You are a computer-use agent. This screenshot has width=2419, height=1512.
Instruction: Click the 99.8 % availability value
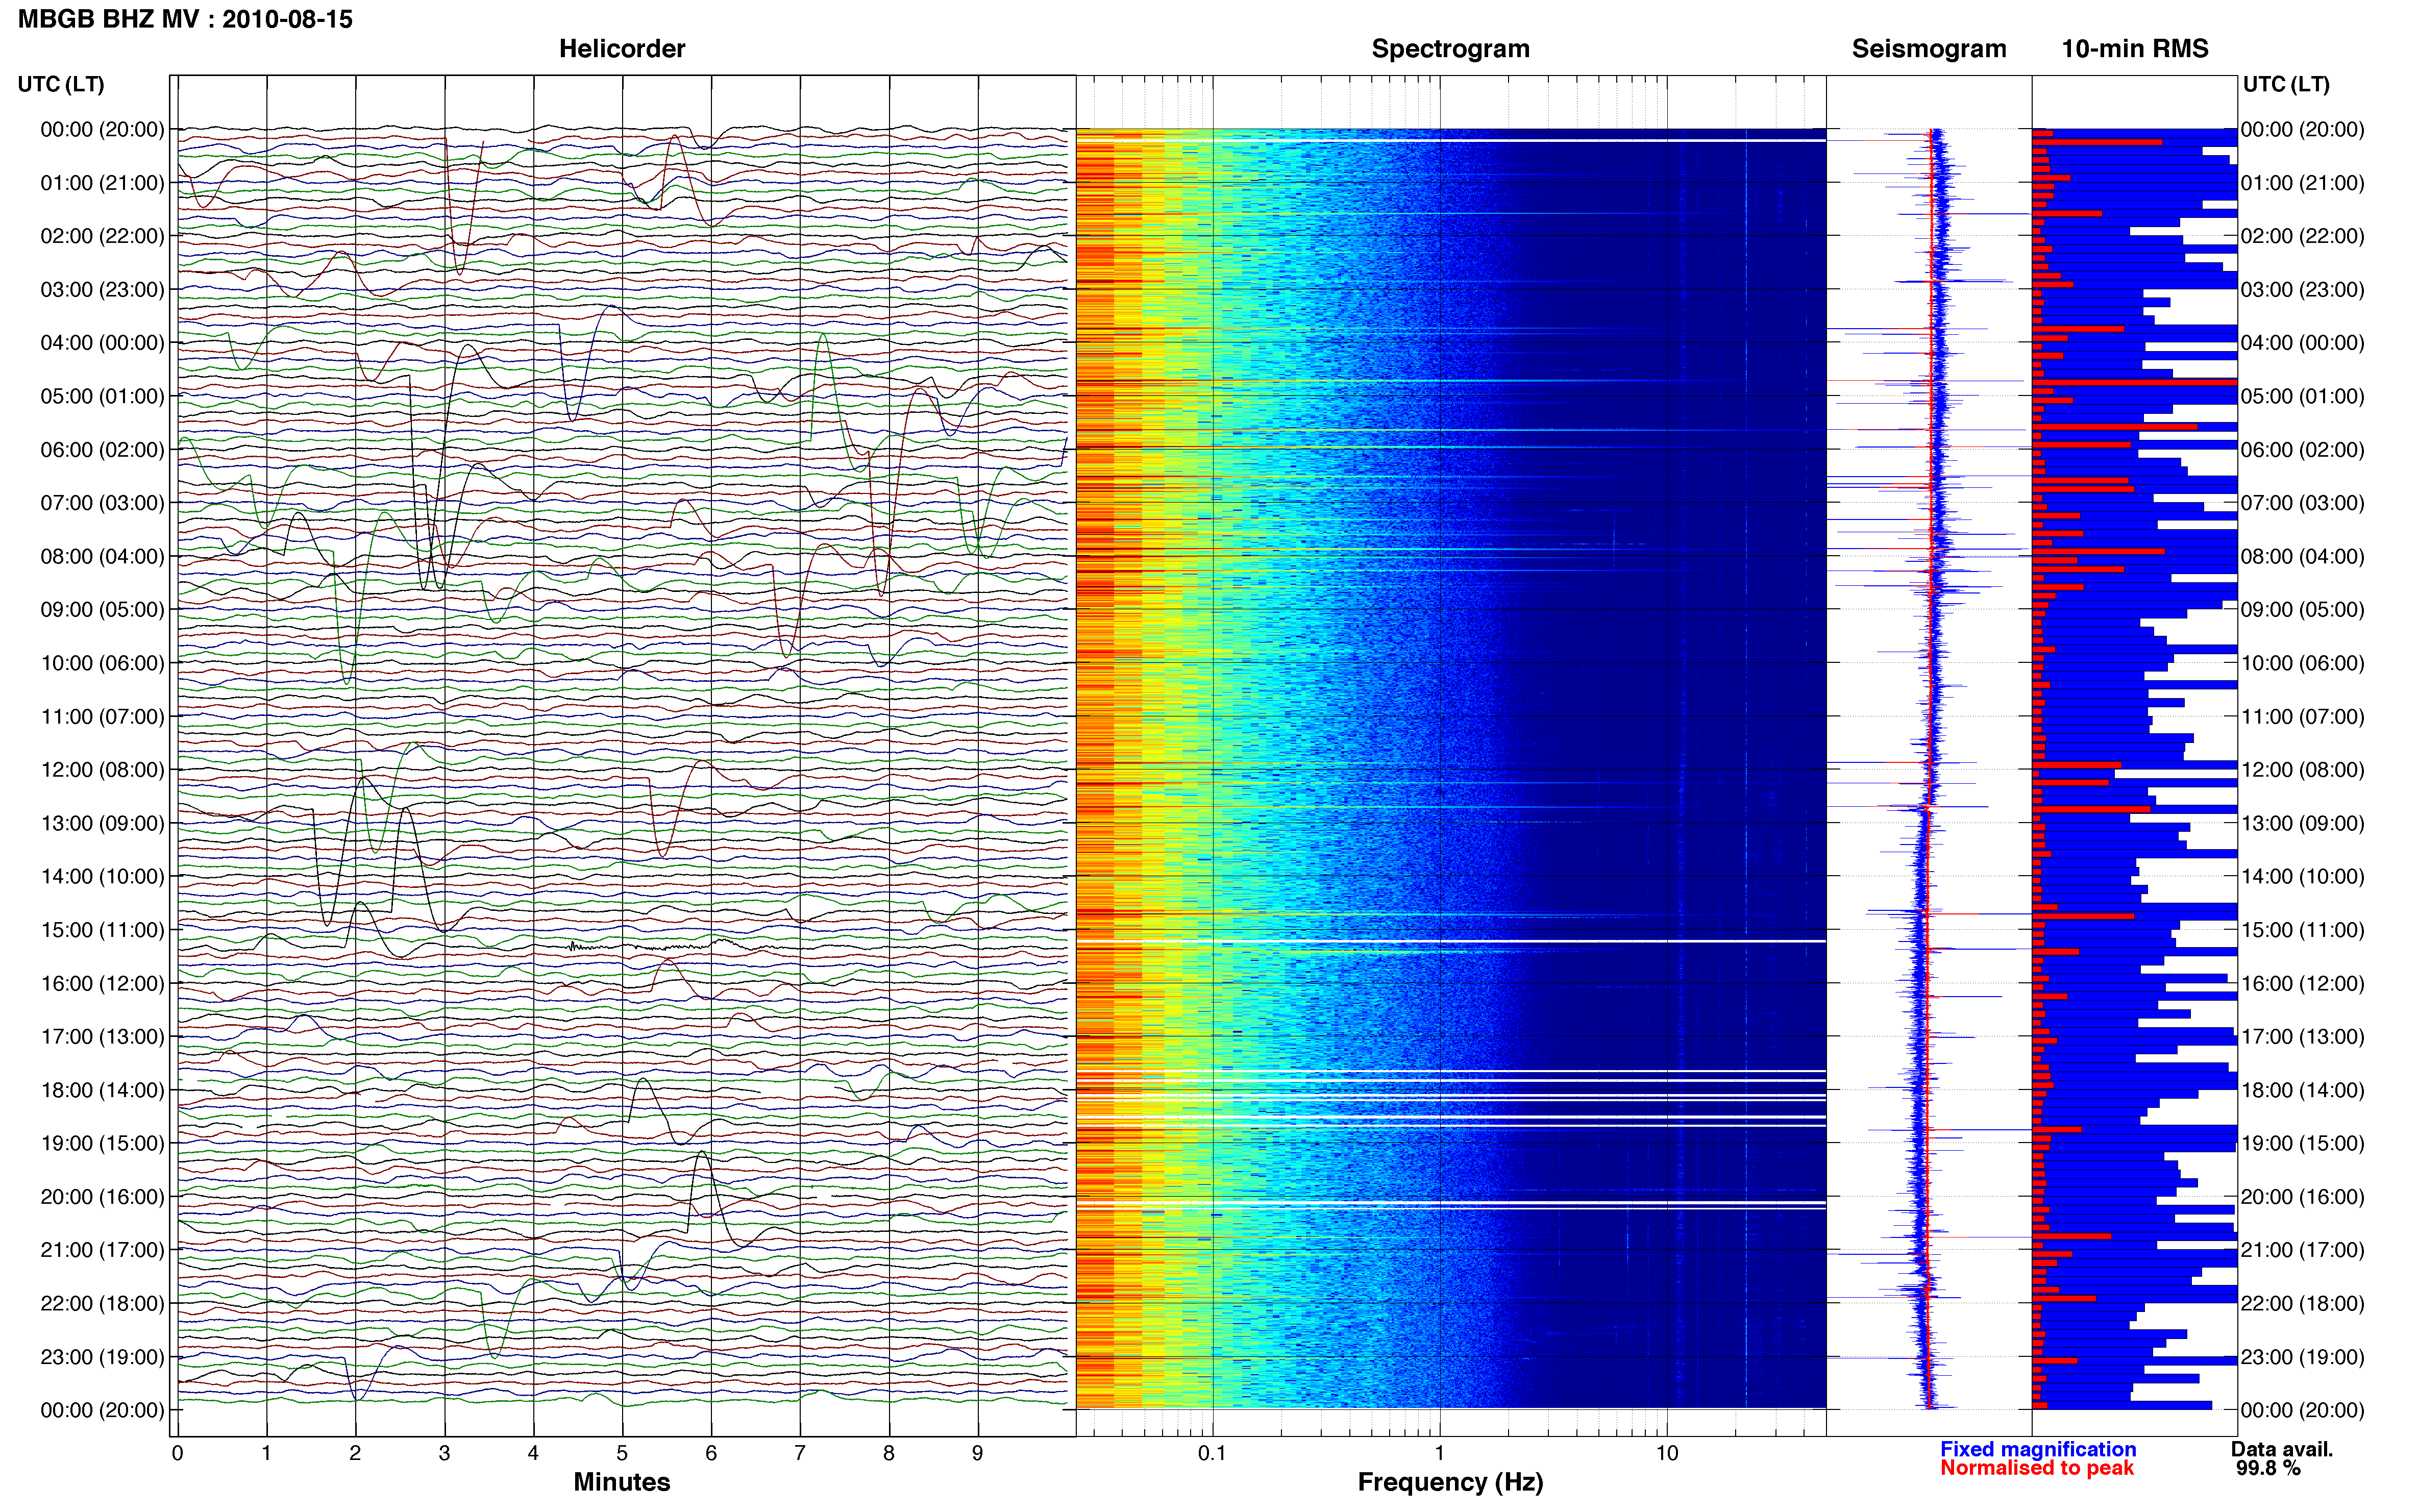pos(2268,1468)
